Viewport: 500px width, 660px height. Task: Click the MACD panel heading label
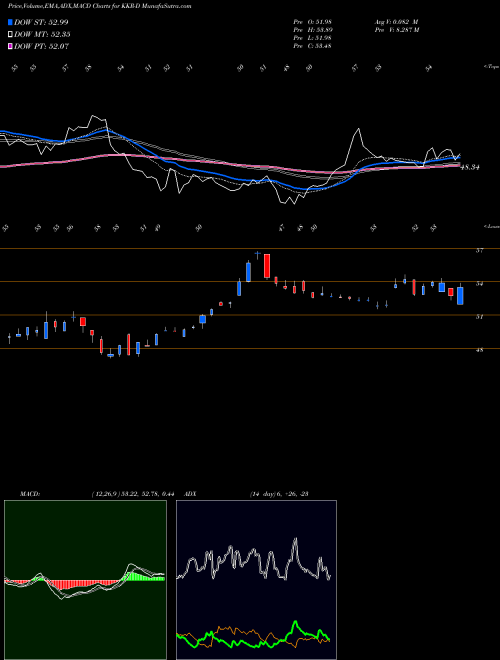[x=29, y=494]
